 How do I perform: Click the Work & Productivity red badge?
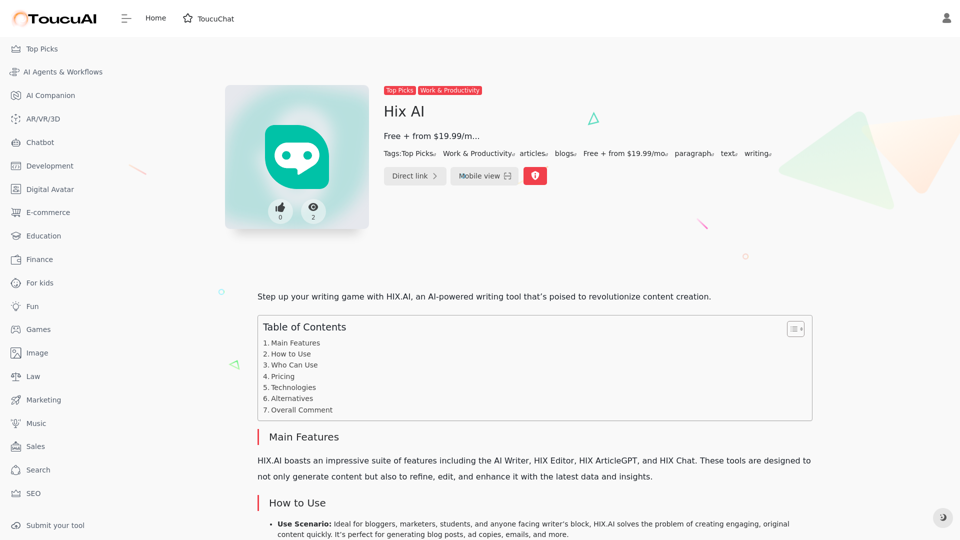tap(450, 90)
